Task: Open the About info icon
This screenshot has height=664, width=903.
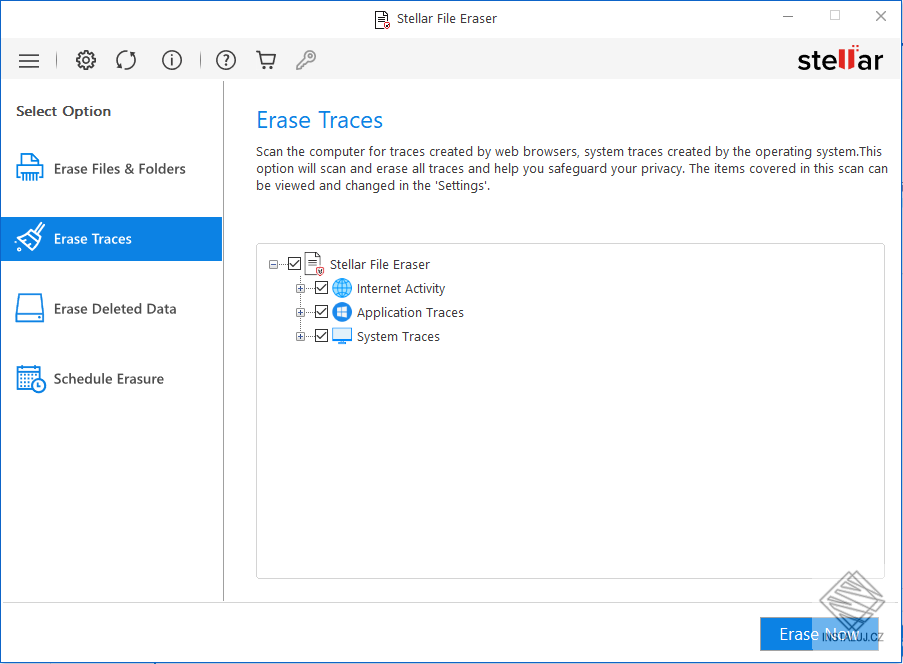Action: [172, 60]
